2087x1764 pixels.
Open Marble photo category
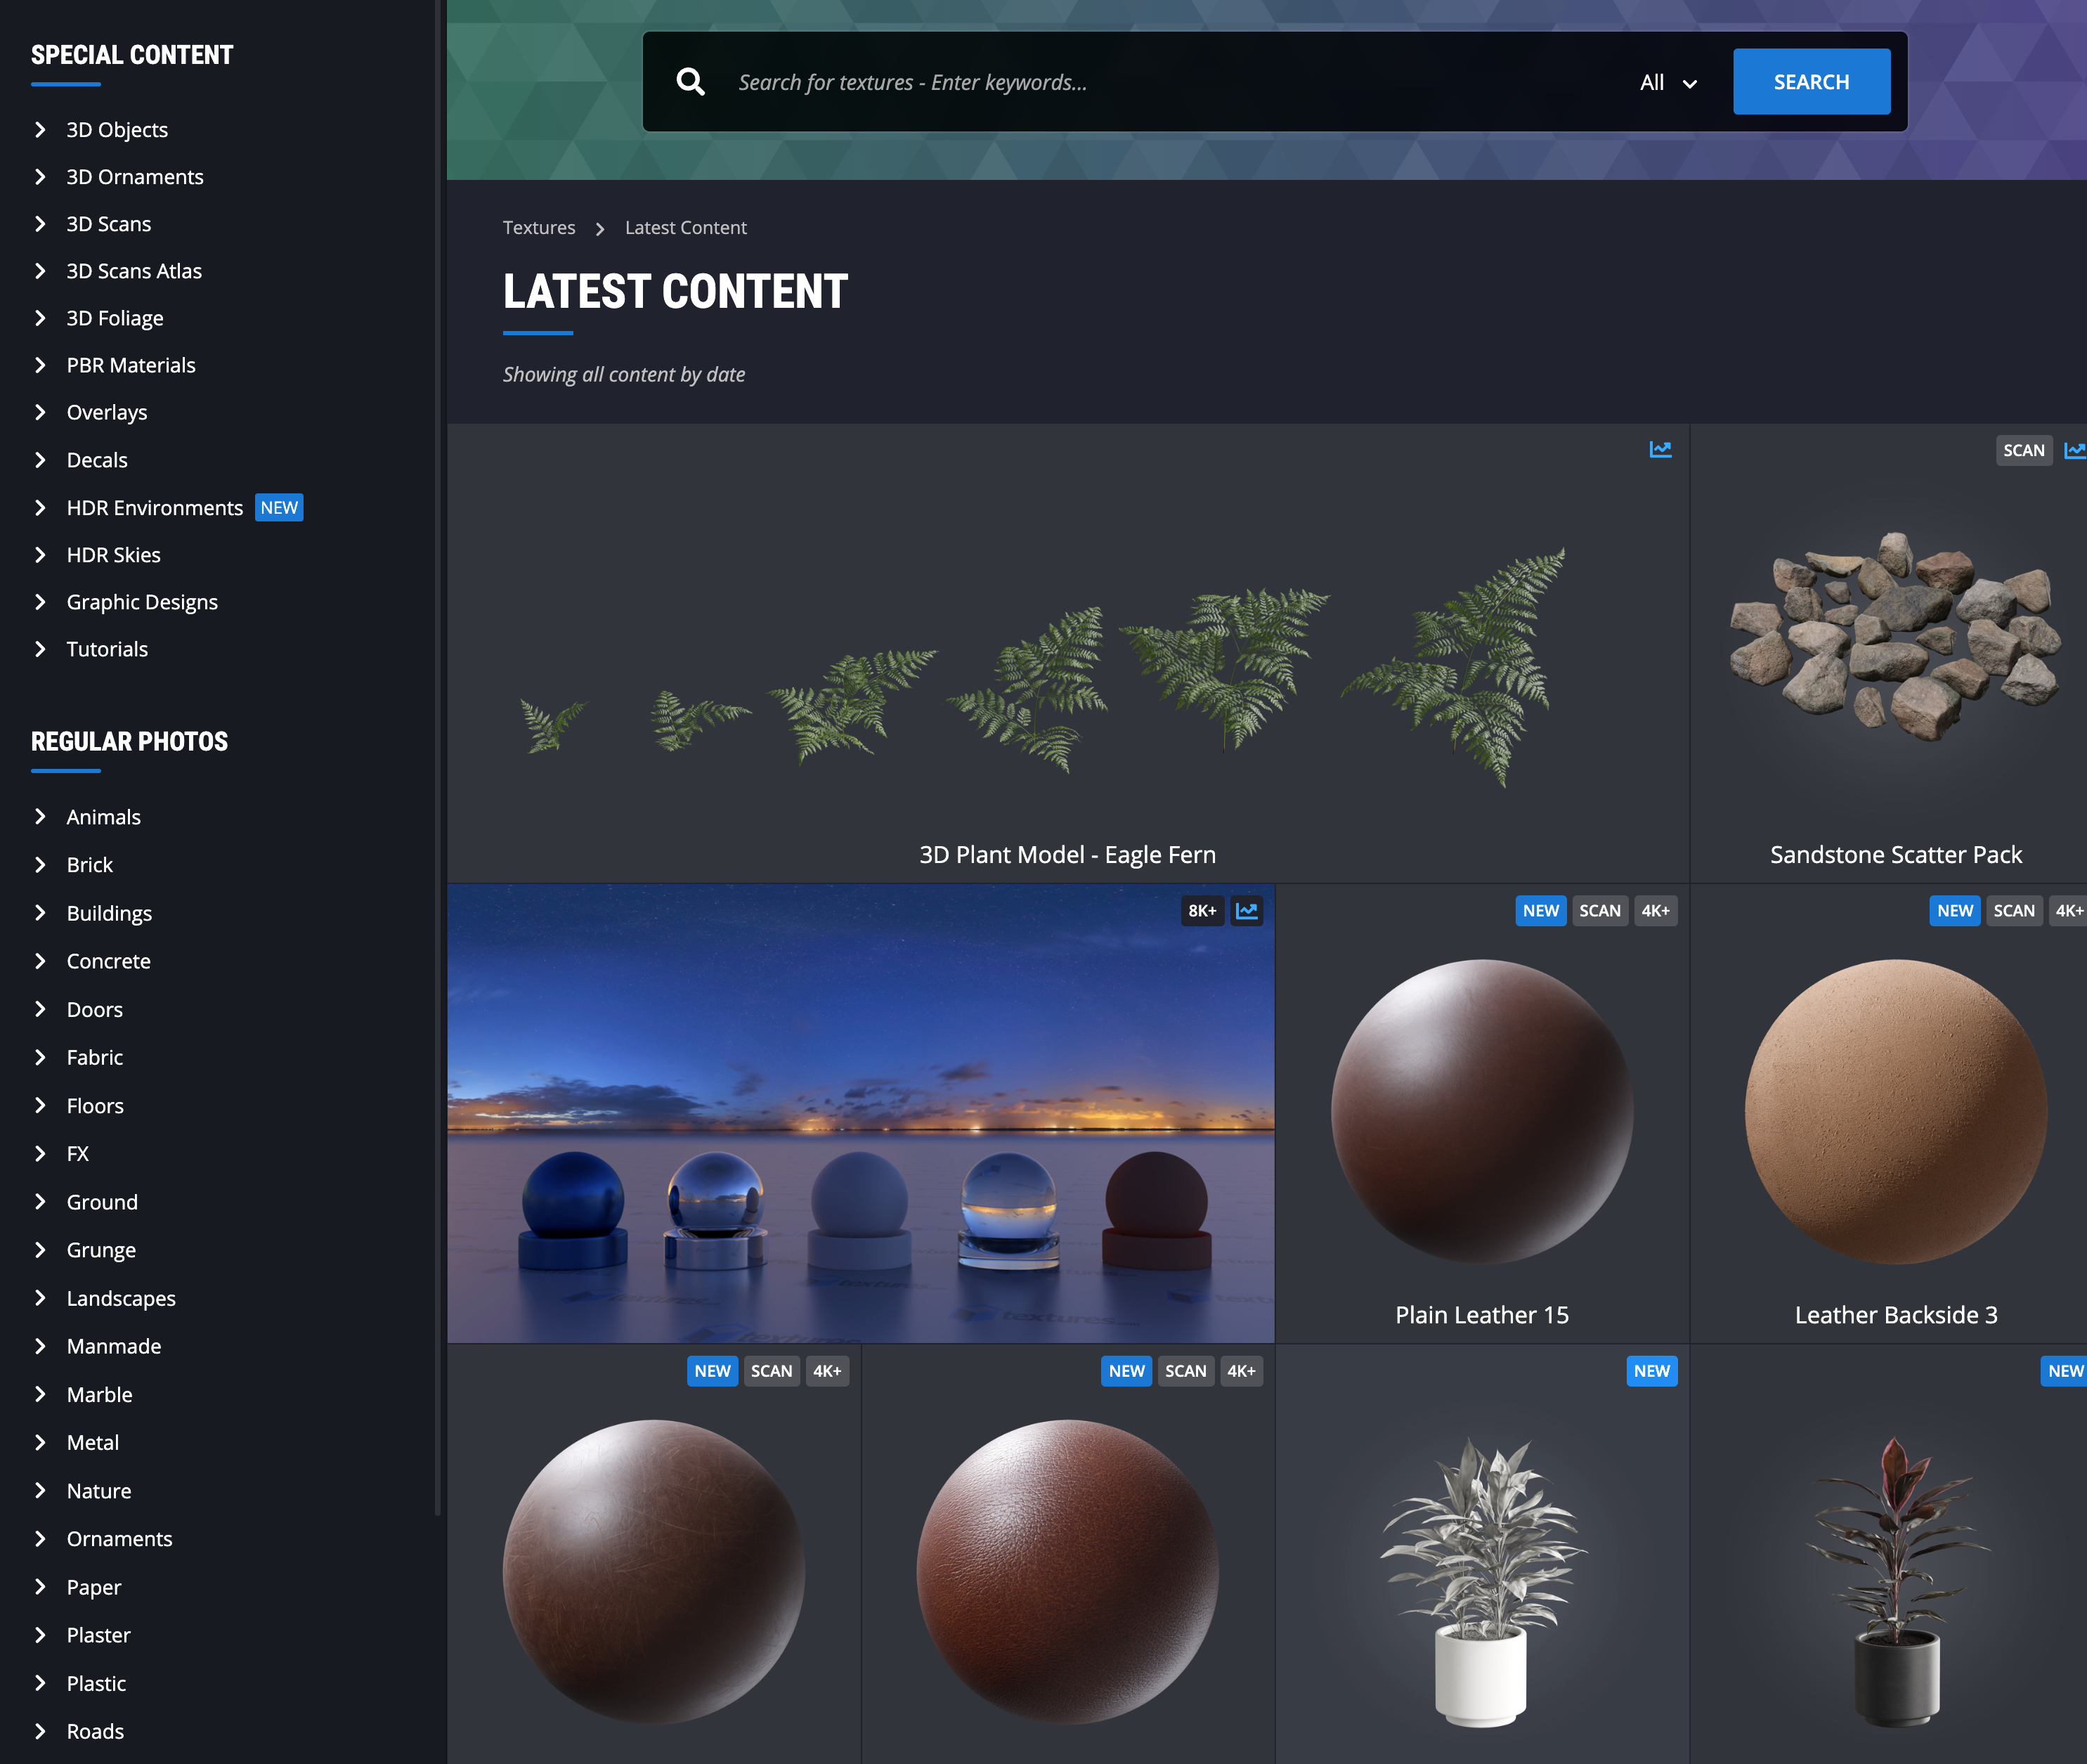[99, 1394]
